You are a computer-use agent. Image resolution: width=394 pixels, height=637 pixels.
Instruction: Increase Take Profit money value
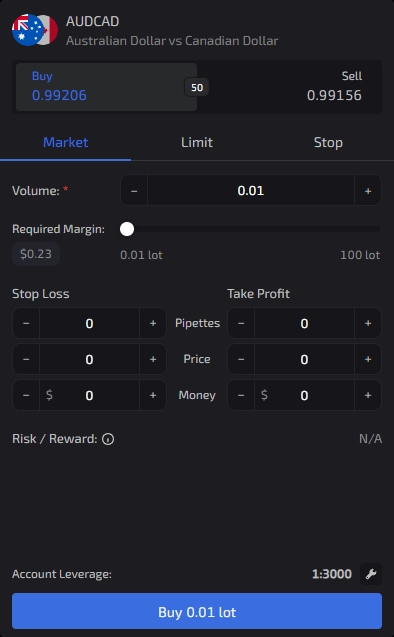point(368,395)
